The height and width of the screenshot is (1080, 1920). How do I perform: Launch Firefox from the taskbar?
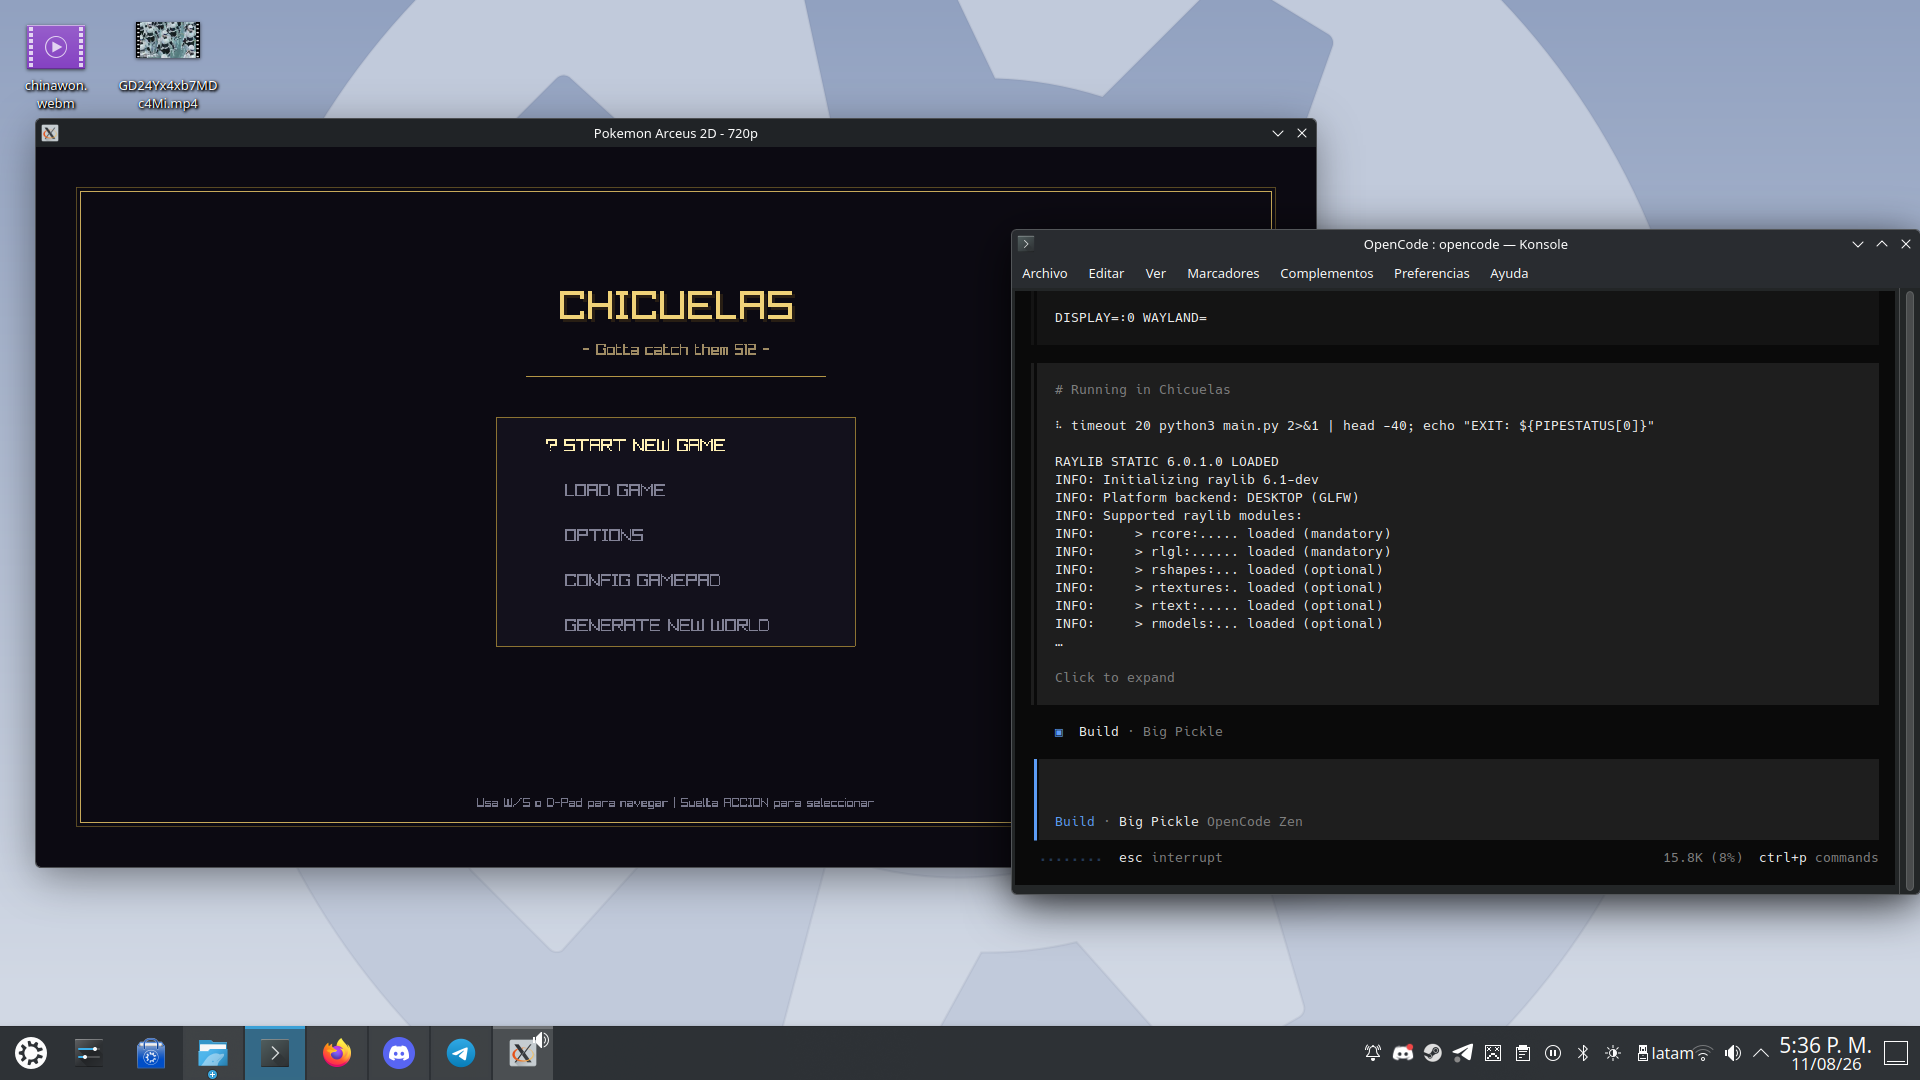(337, 1053)
